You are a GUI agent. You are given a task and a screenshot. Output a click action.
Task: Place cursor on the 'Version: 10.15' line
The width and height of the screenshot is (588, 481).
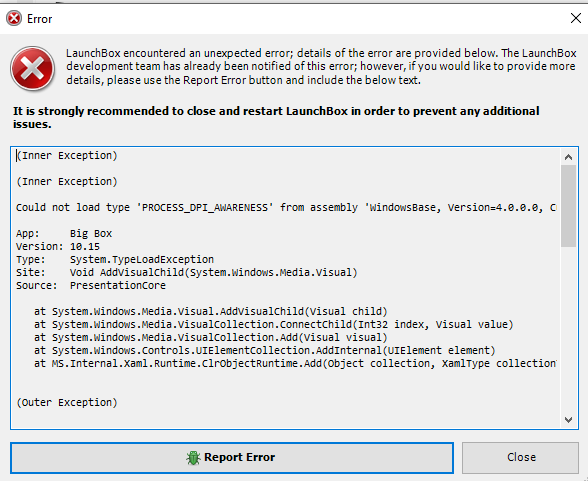[x=58, y=247]
